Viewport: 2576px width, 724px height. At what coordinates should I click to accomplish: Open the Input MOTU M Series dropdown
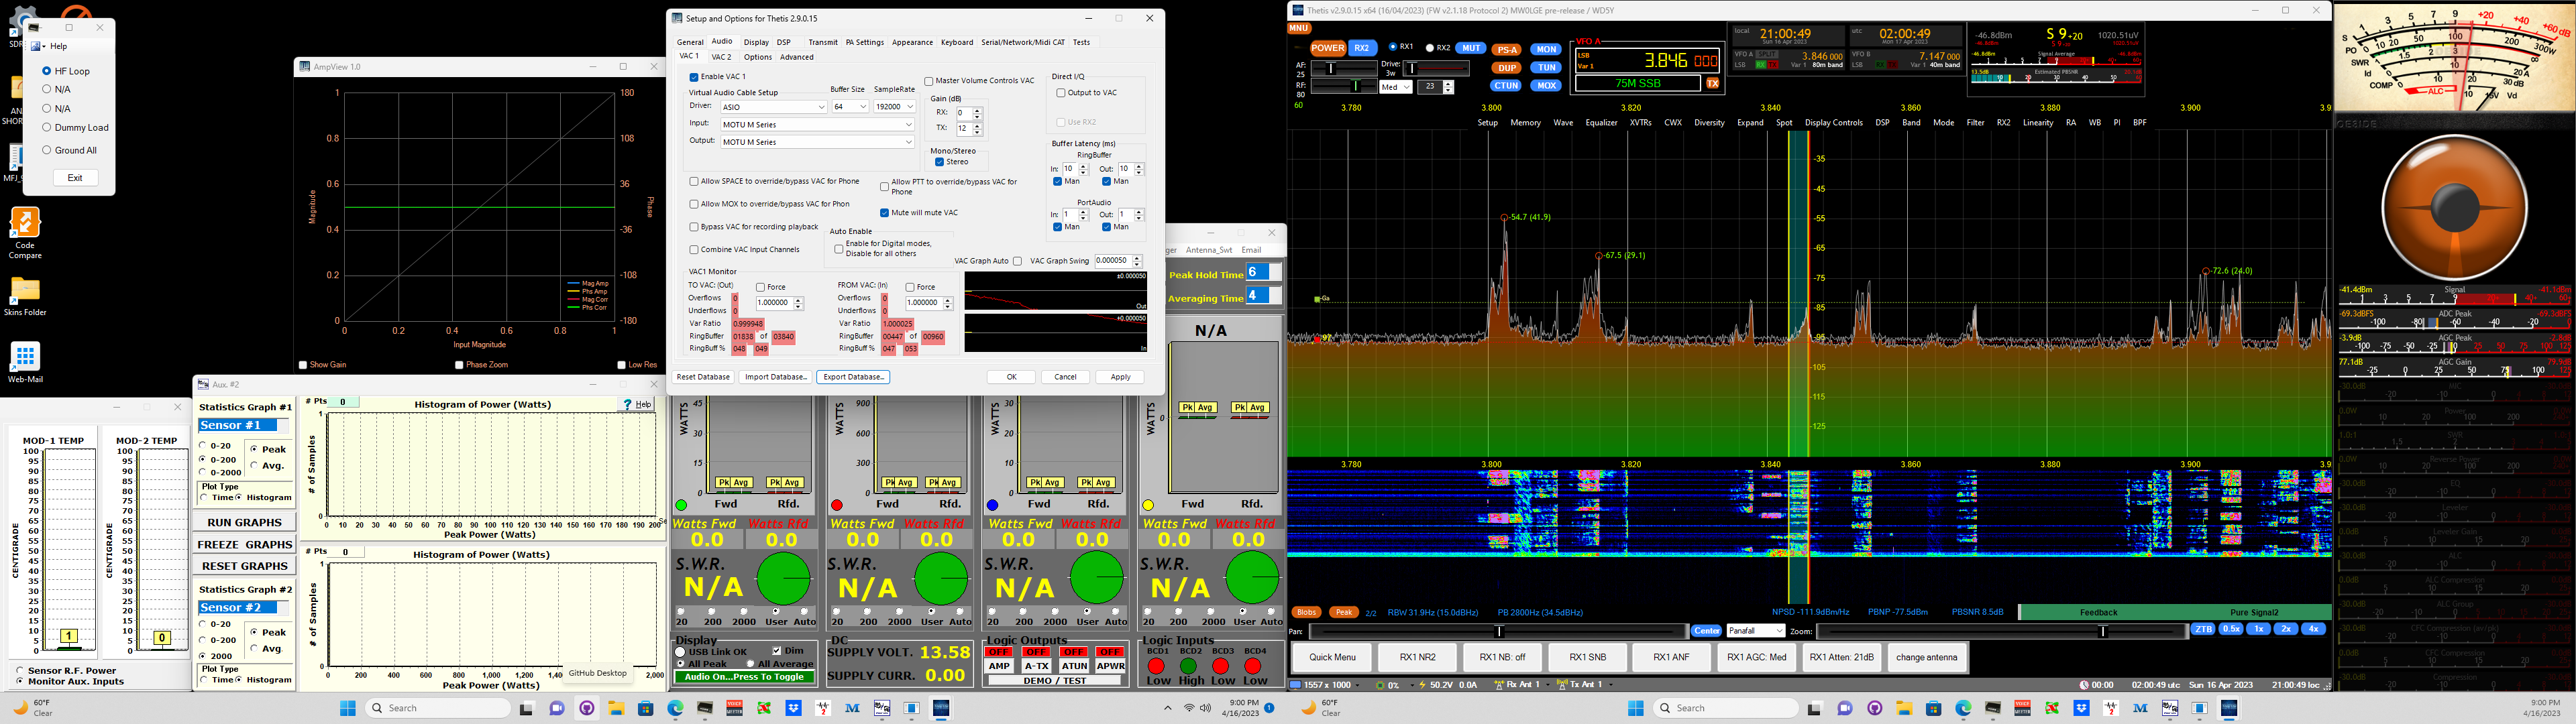[x=817, y=125]
